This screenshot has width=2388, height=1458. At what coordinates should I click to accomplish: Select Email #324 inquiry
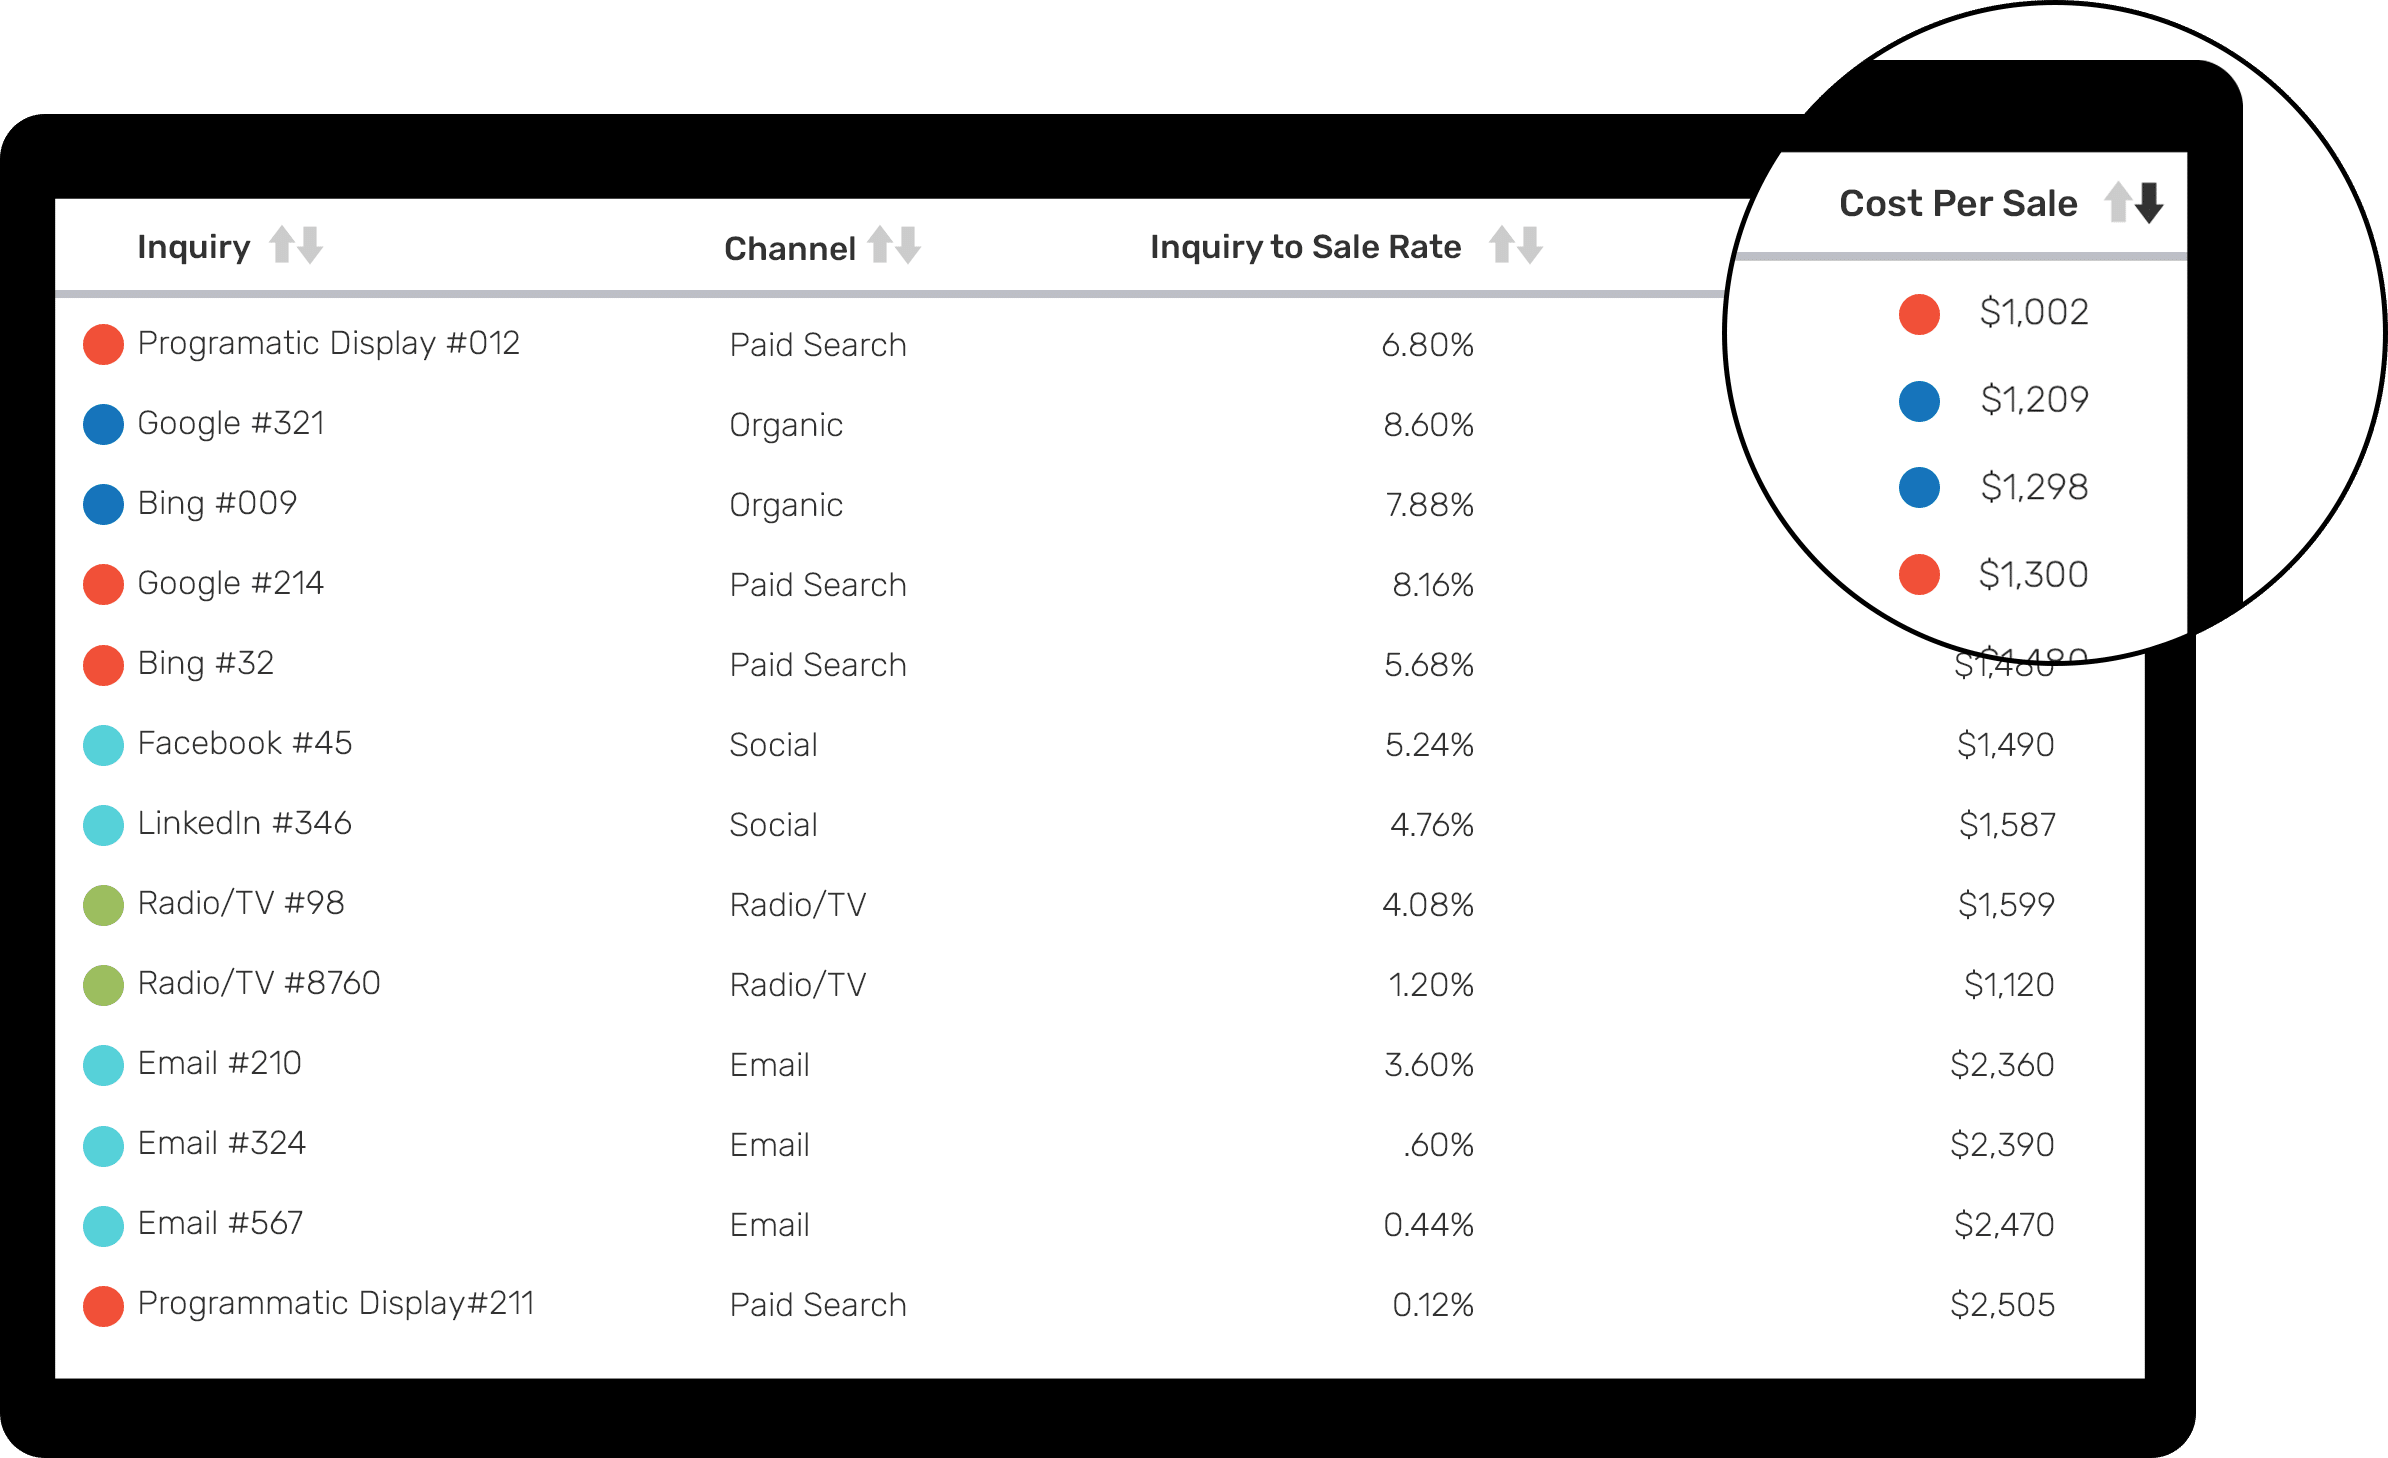point(222,1143)
